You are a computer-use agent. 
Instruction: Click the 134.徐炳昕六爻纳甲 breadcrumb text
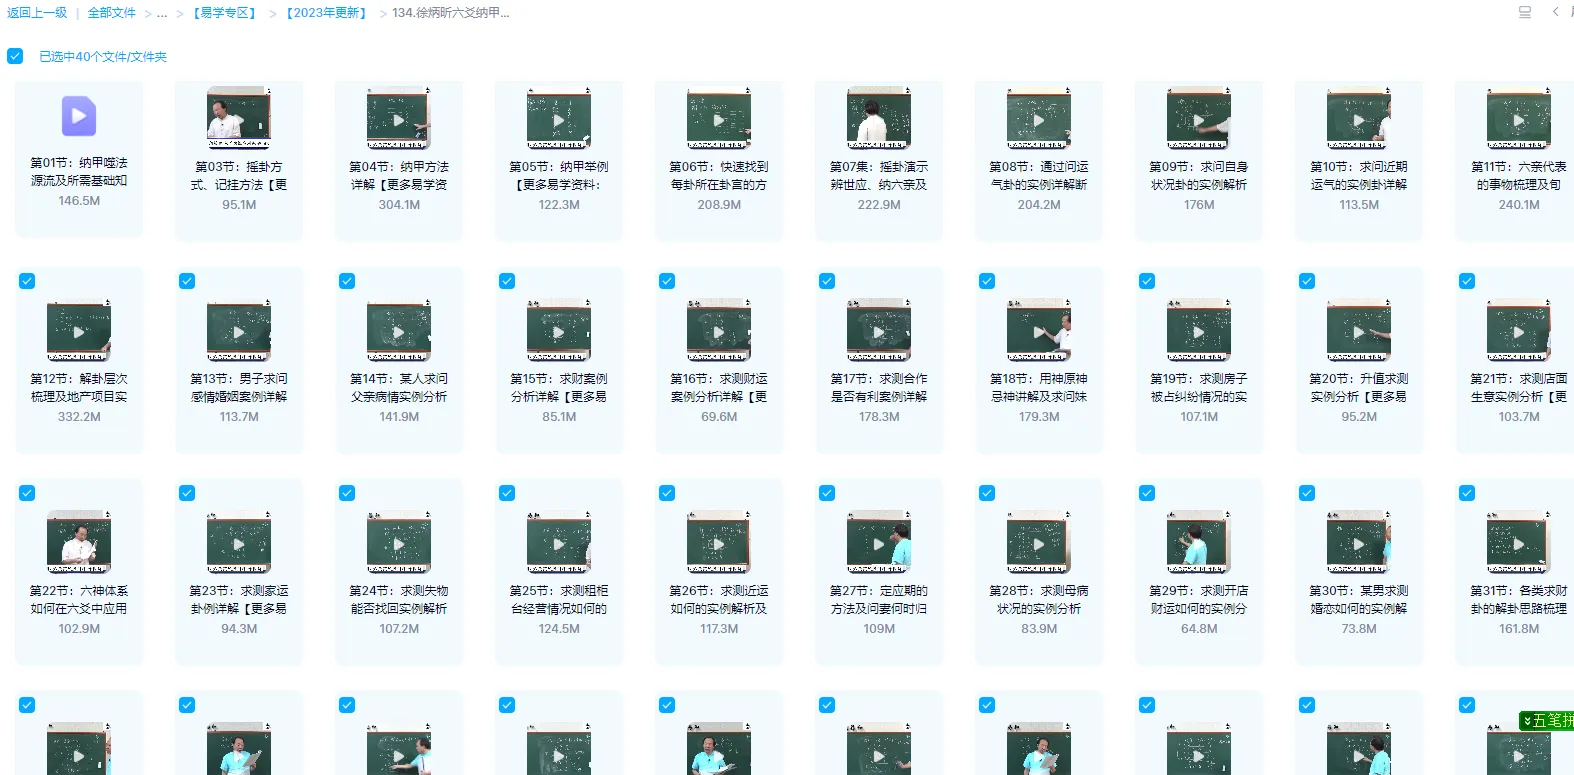point(451,13)
